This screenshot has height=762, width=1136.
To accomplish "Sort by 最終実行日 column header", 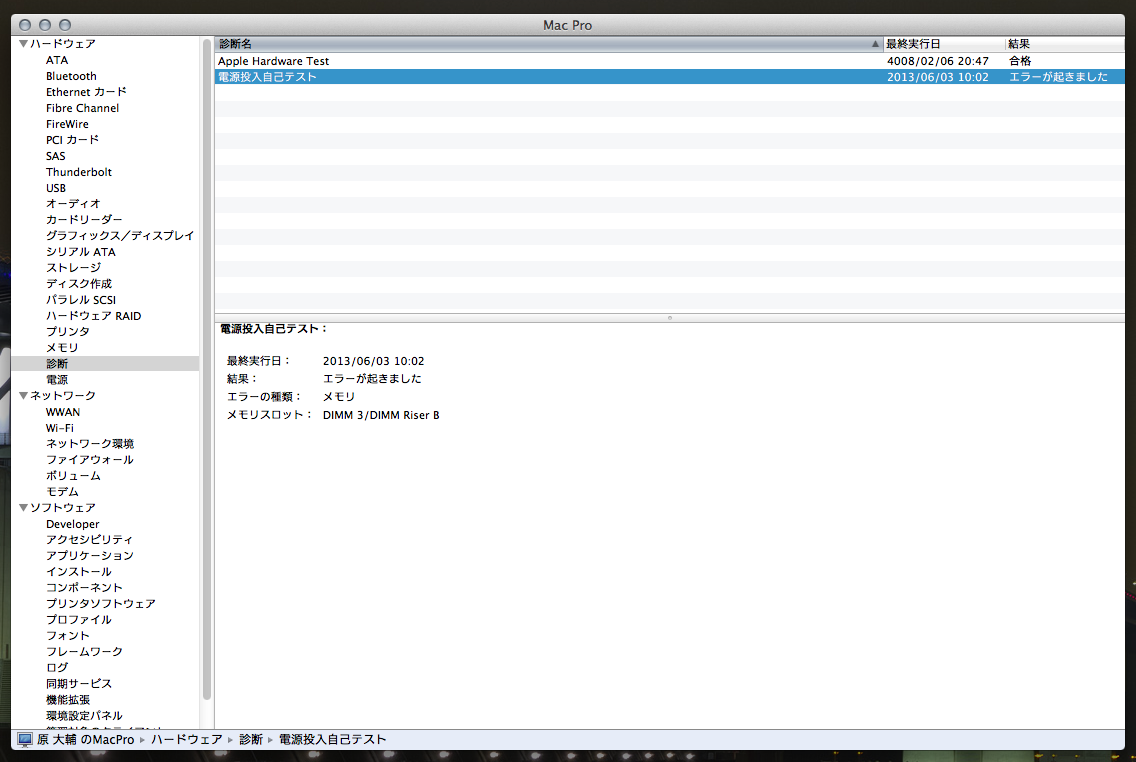I will click(x=944, y=44).
